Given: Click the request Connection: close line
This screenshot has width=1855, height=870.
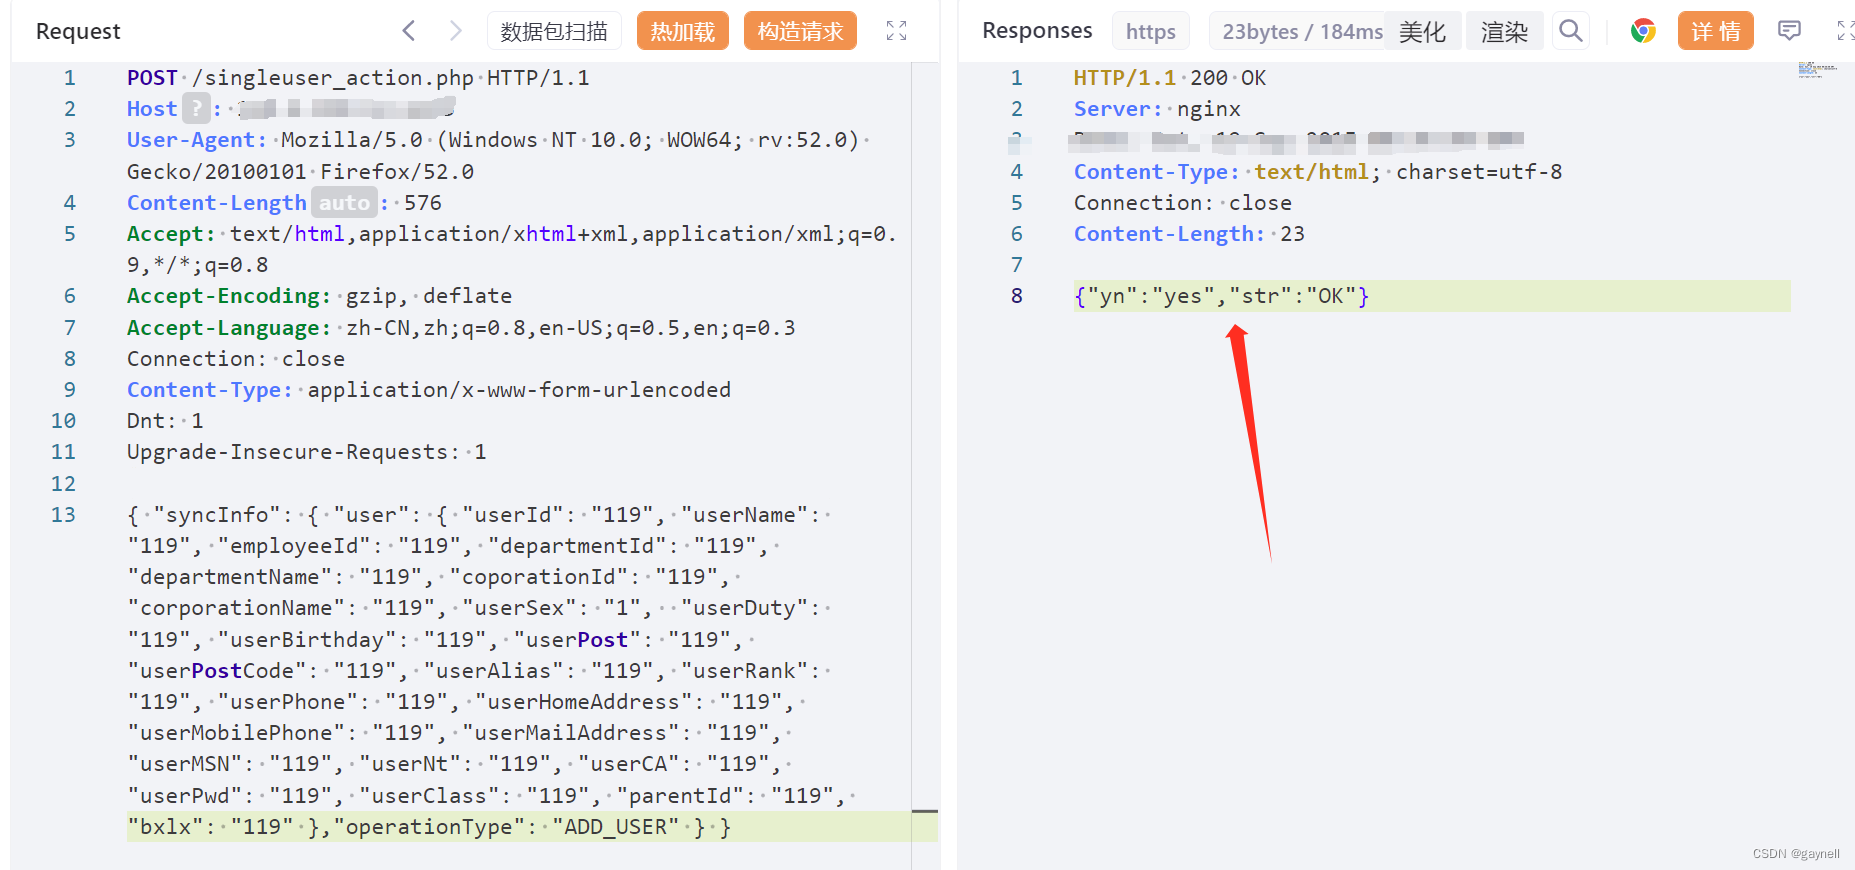Looking at the screenshot, I should (x=236, y=359).
